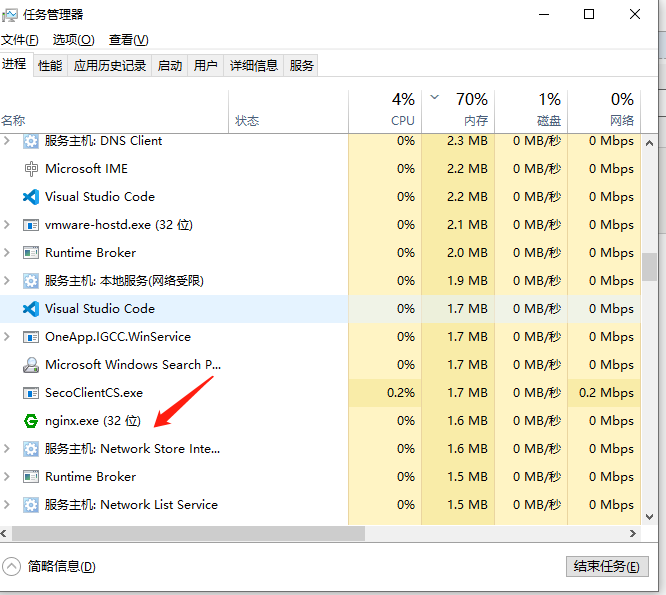This screenshot has width=666, height=595.
Task: Click the SecoClientCS.exe icon
Action: [31, 393]
